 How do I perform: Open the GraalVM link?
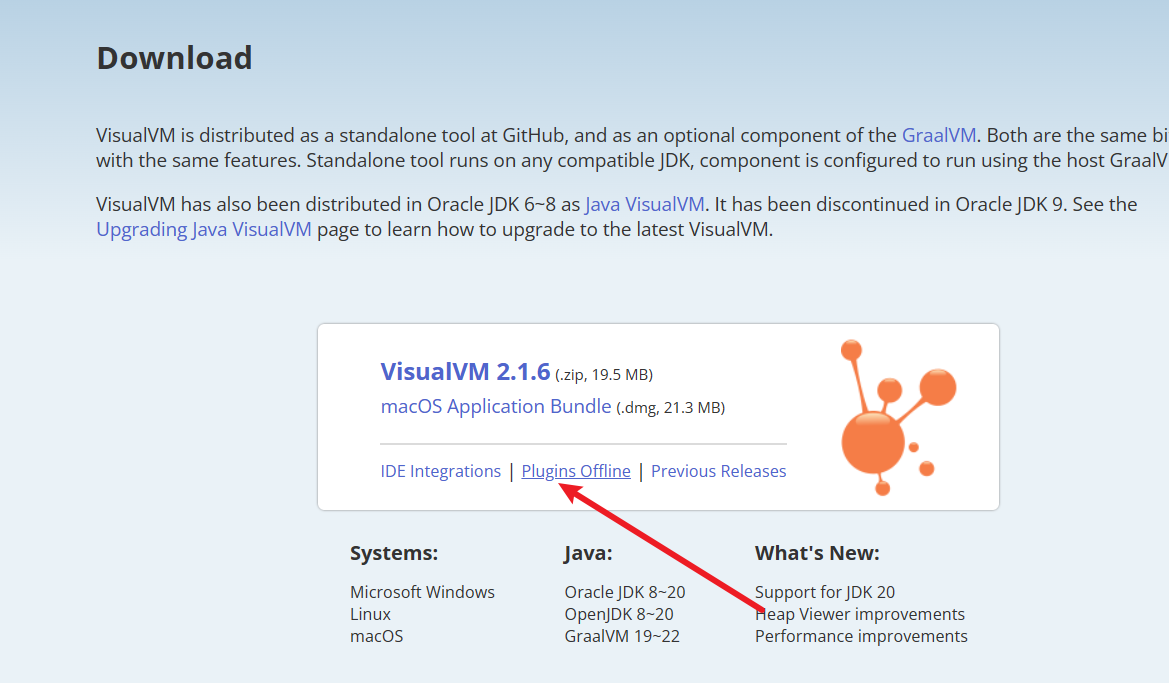tap(938, 134)
